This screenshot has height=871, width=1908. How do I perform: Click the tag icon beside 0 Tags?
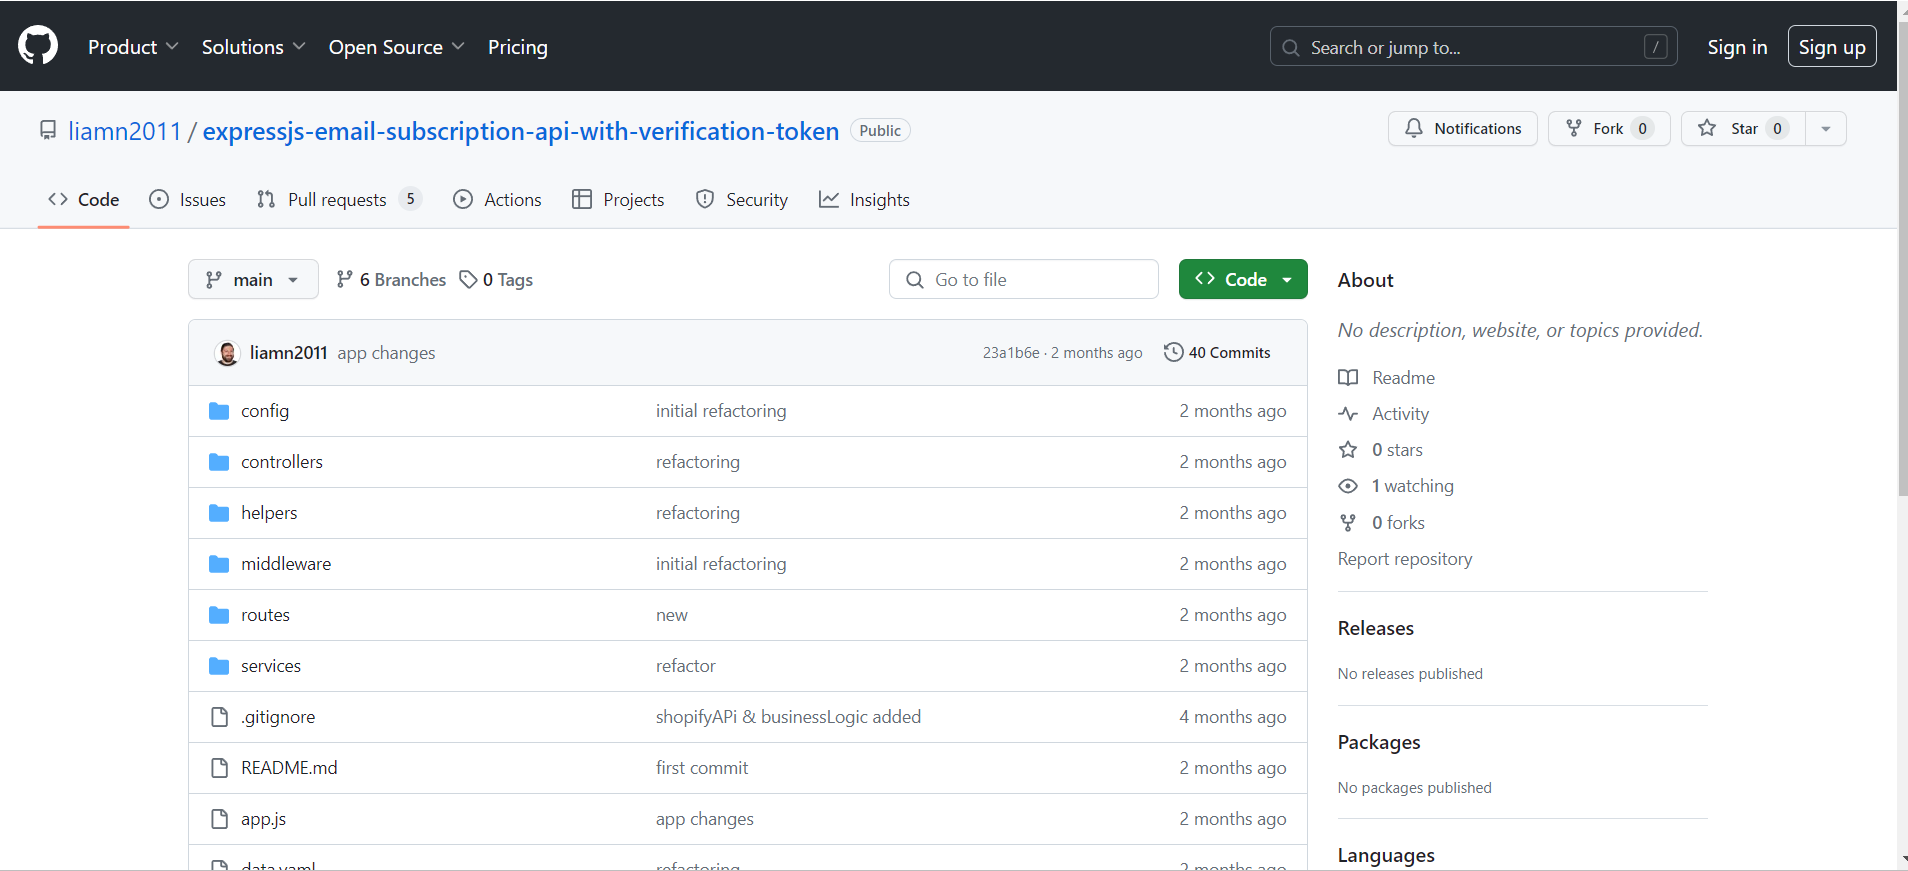tap(468, 279)
